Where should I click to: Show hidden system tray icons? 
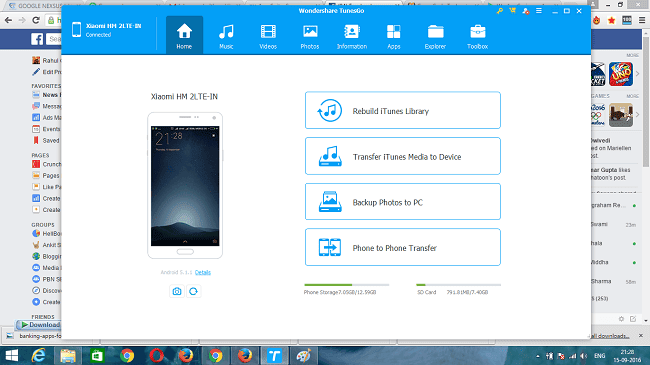[x=538, y=356]
